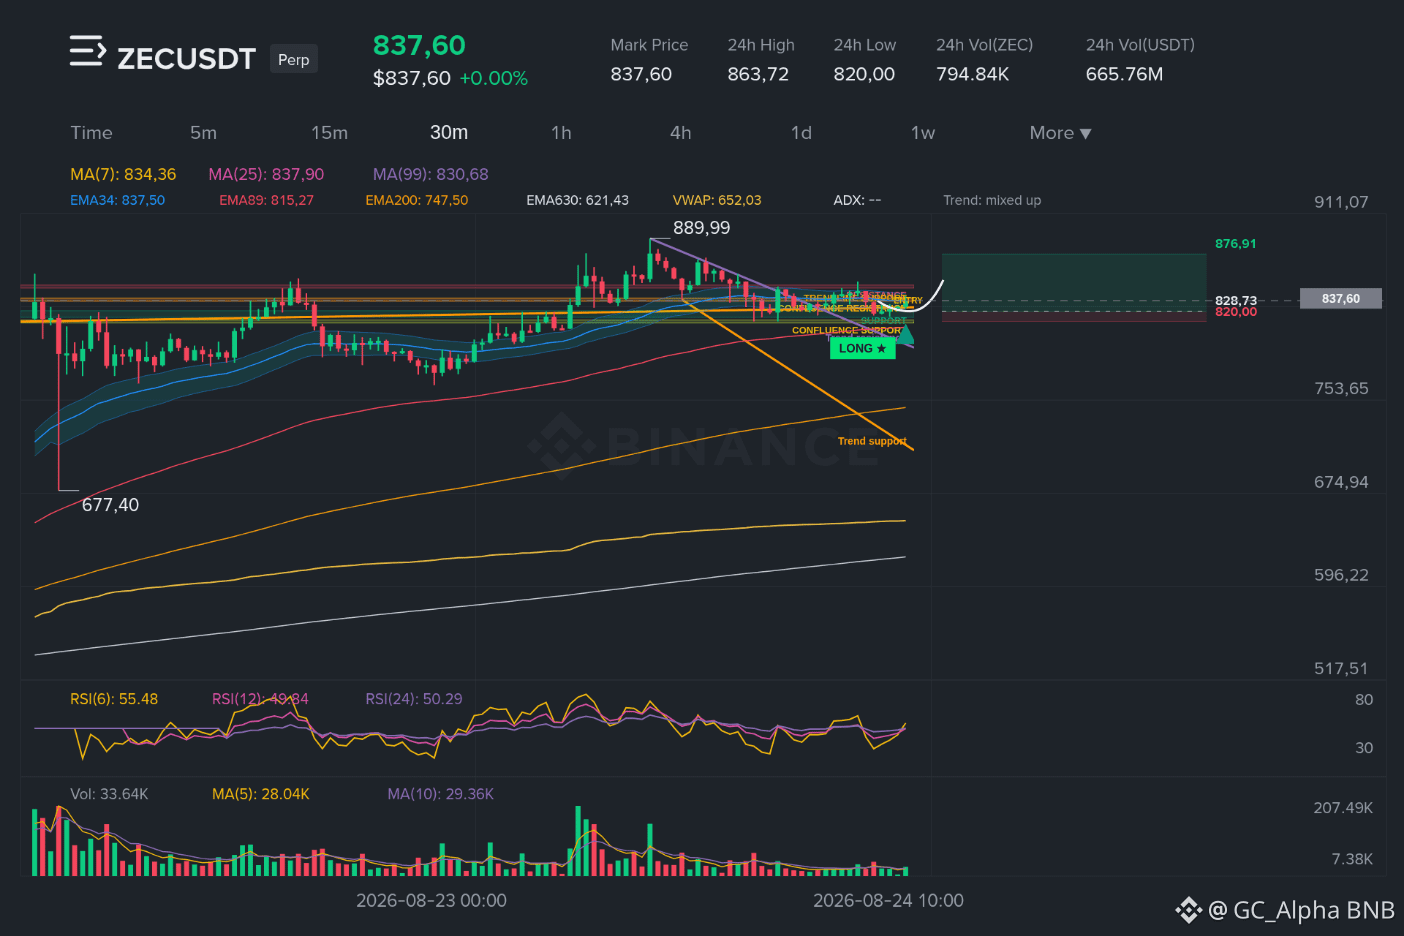Click the Trend: mixed up label
1404x936 pixels.
point(992,200)
